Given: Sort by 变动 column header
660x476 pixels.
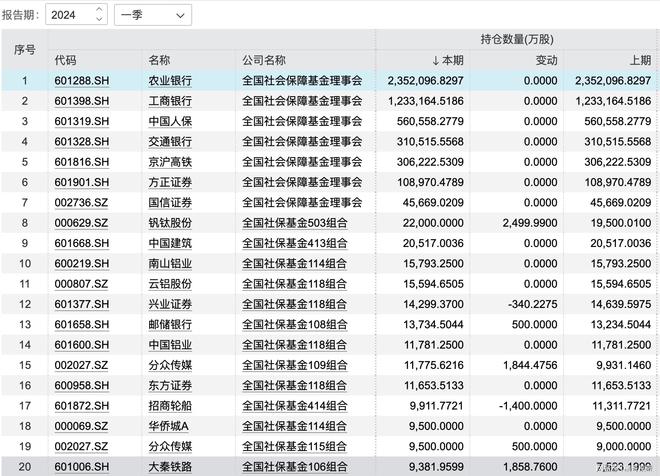Looking at the screenshot, I should [546, 61].
